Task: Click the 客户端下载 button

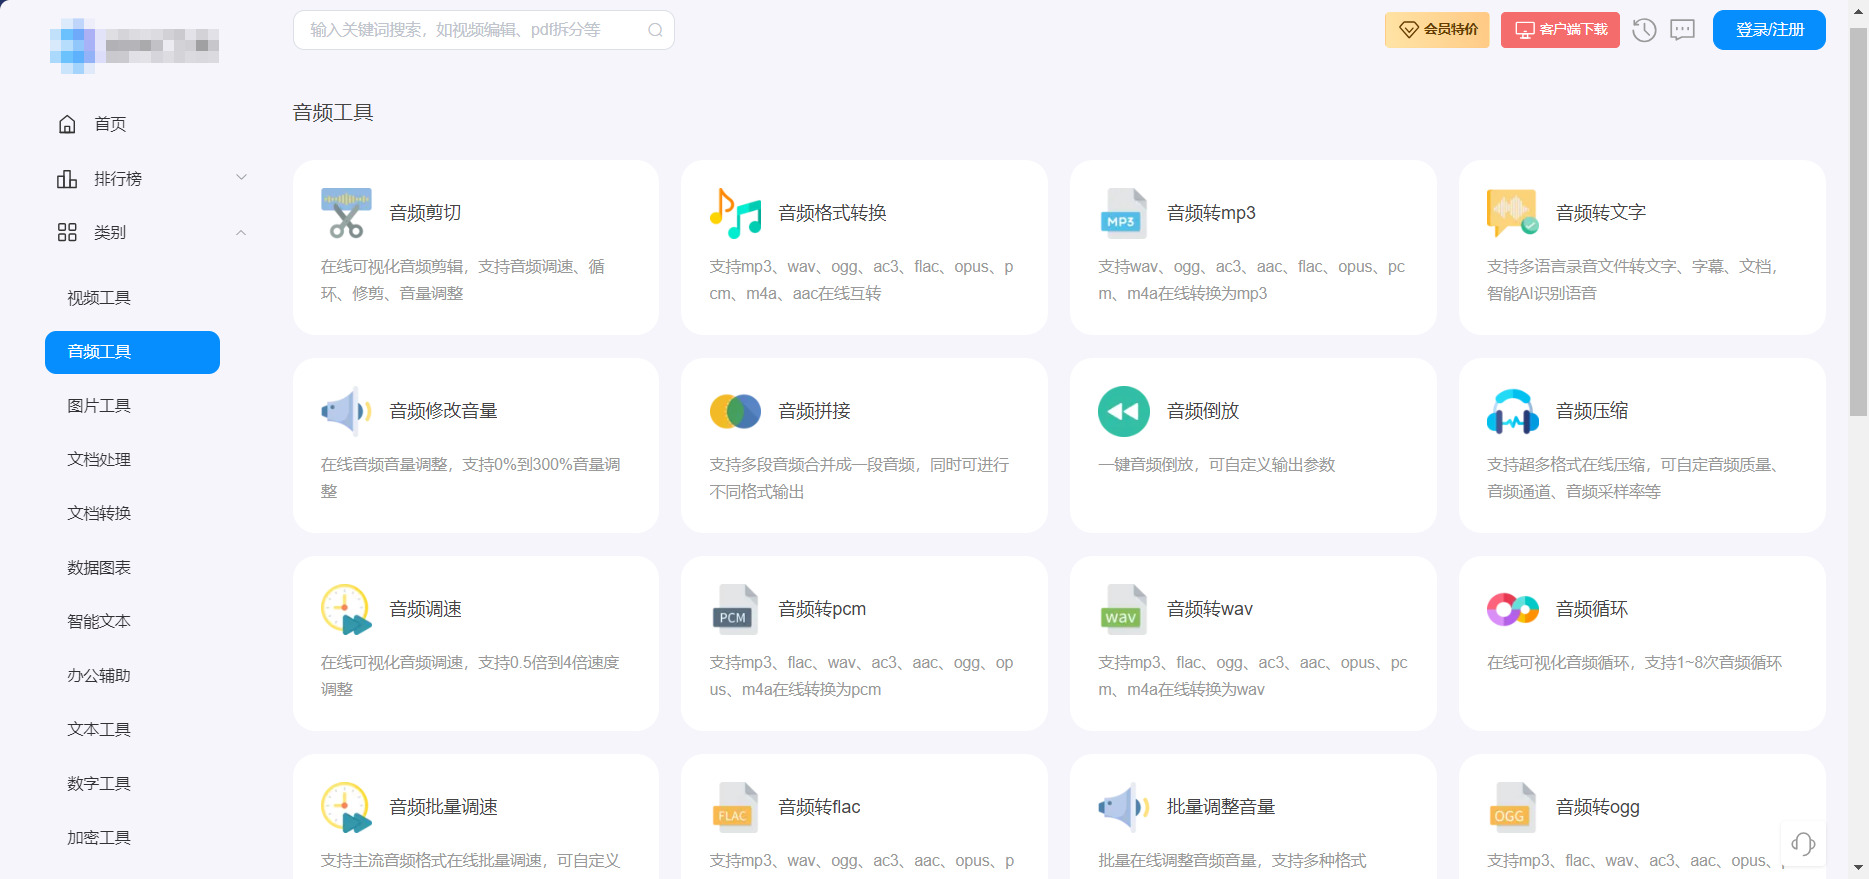Action: tap(1560, 30)
